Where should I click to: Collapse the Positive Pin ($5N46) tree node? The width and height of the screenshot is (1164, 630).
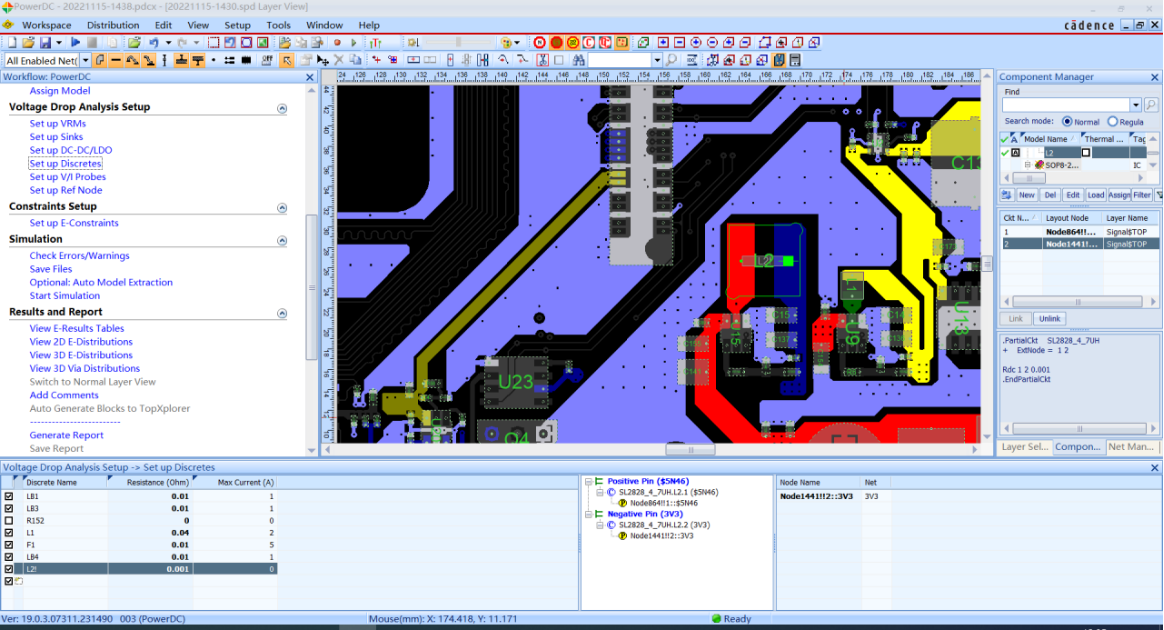[588, 482]
